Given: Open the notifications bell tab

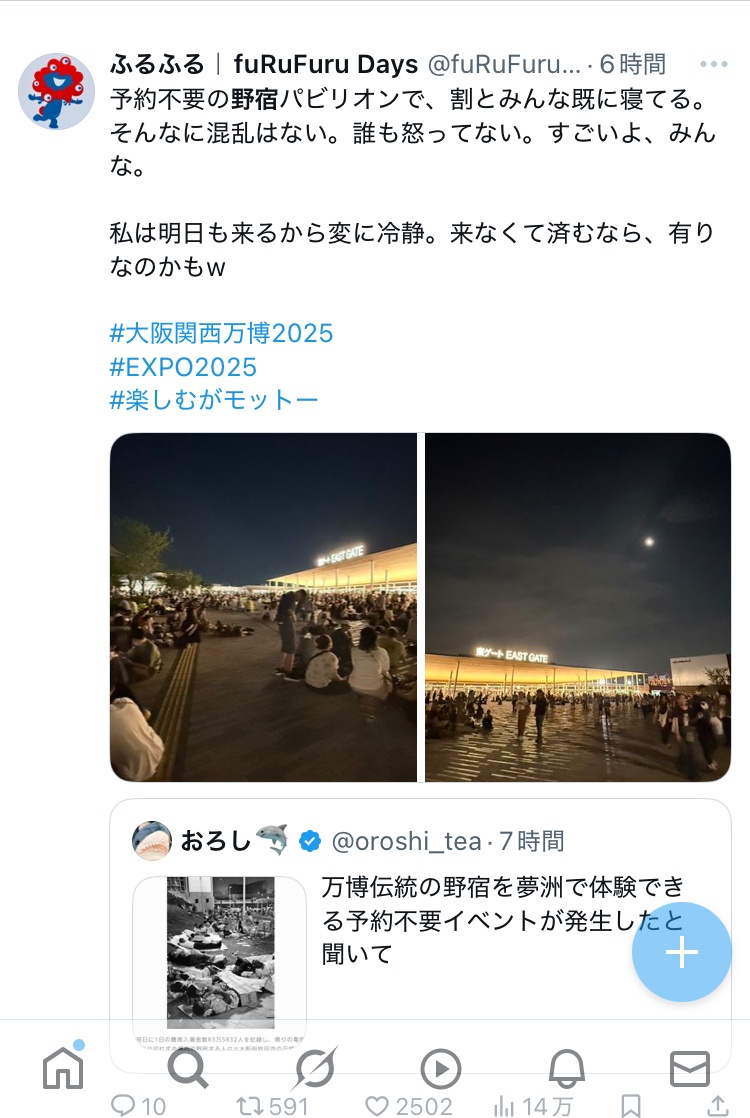Looking at the screenshot, I should click(x=567, y=1069).
